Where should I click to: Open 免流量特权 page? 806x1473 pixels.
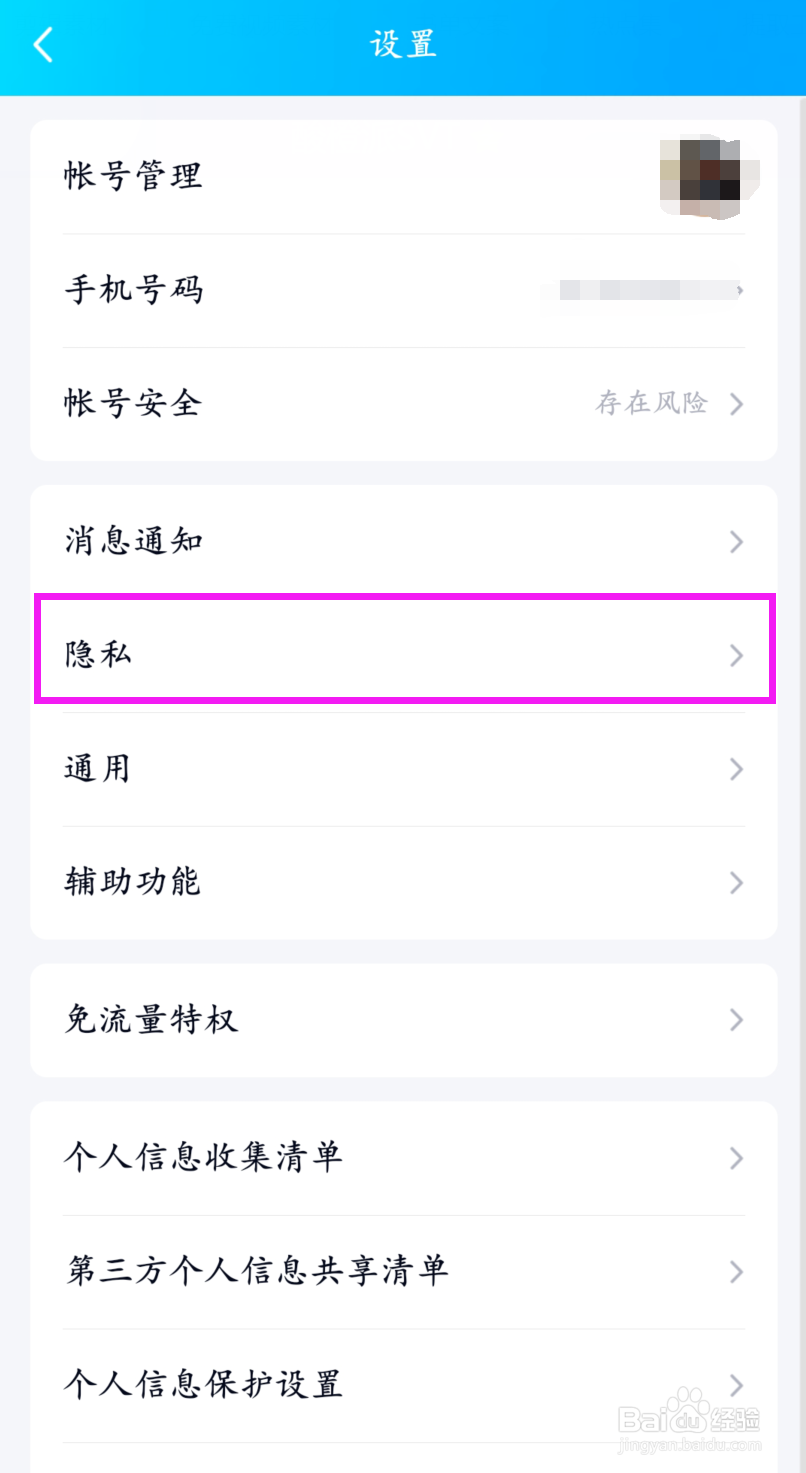point(404,1020)
